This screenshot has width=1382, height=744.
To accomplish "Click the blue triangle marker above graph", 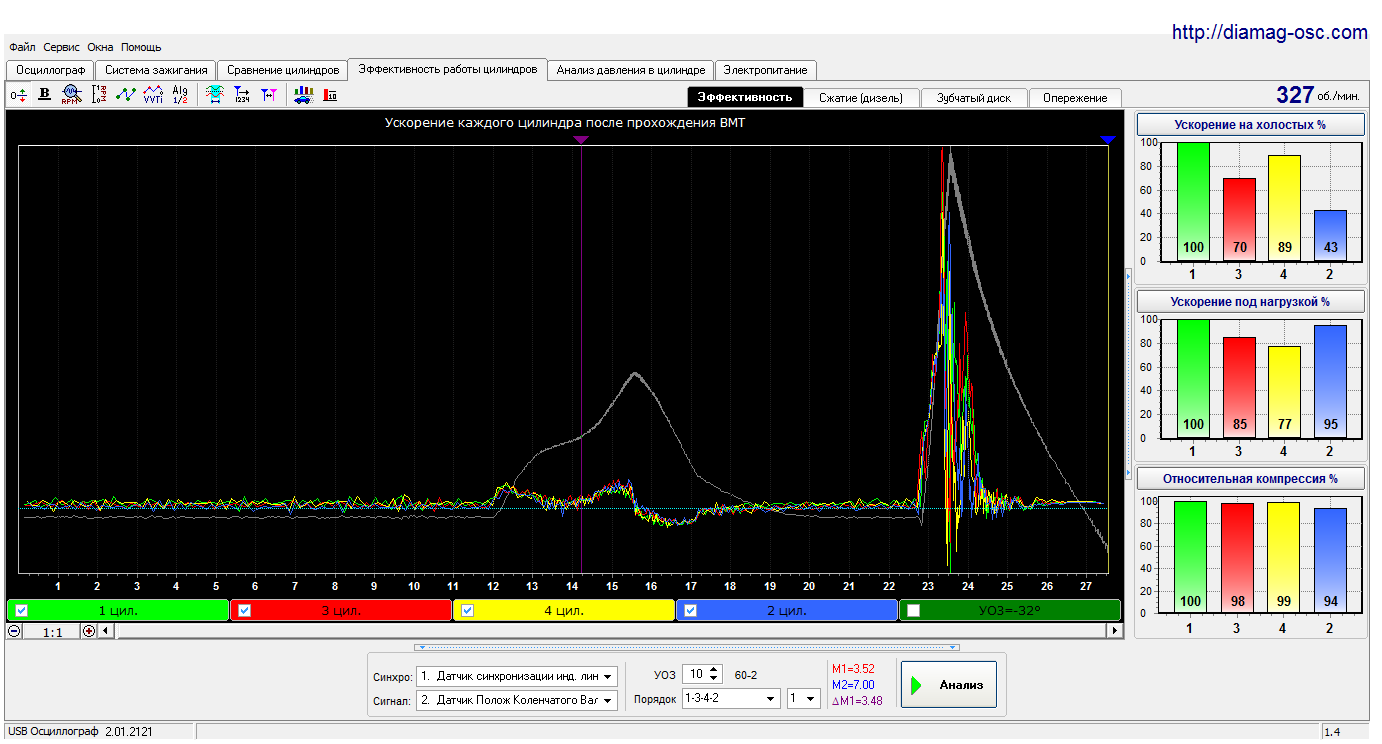I will tap(1106, 140).
